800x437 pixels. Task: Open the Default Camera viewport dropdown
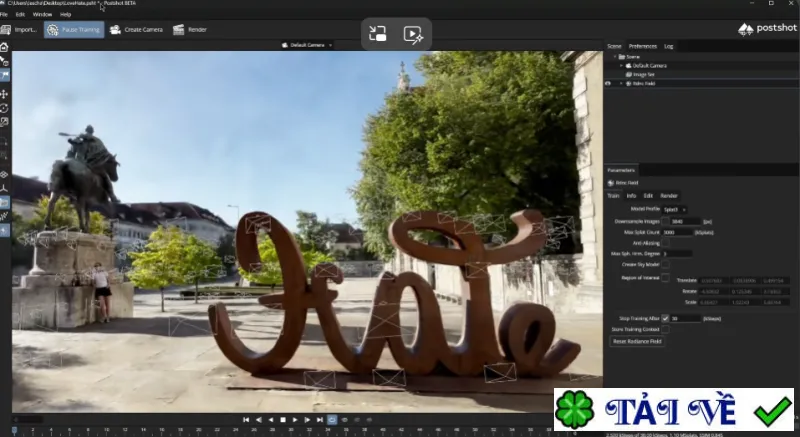[307, 45]
